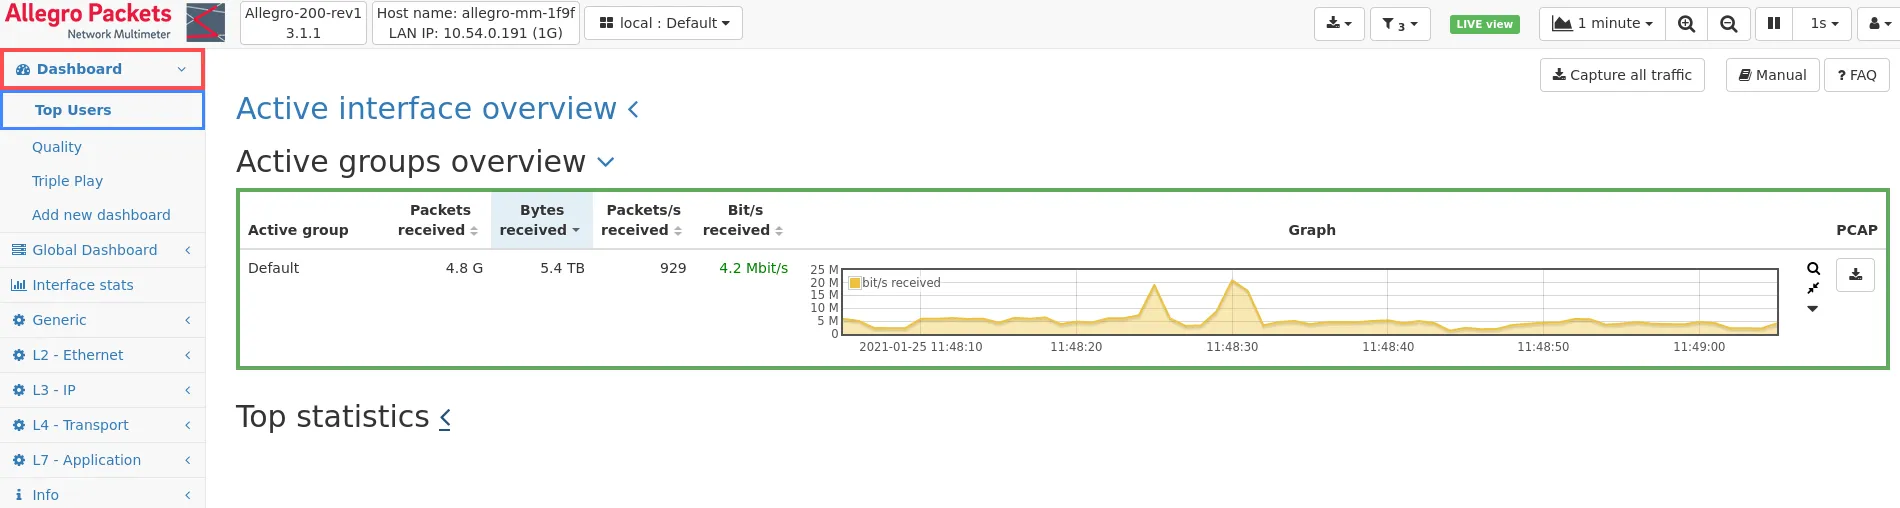Image resolution: width=1900 pixels, height=508 pixels.
Task: Open the user account menu
Action: [1878, 24]
